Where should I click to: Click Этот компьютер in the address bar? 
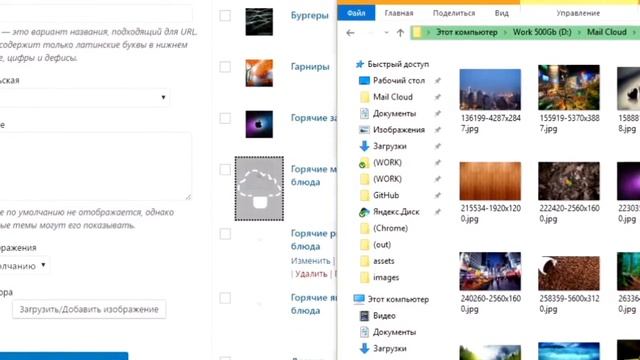pyautogui.click(x=467, y=32)
